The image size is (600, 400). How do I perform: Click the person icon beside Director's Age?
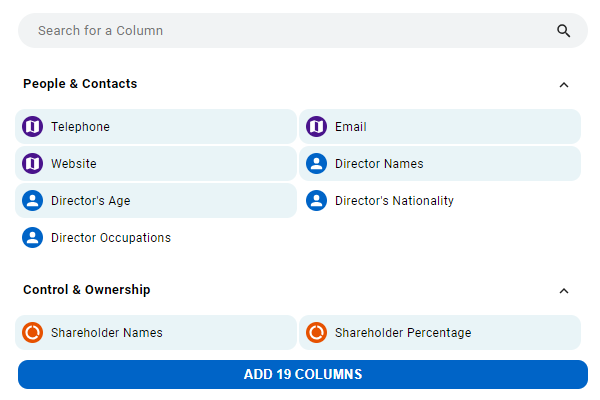[33, 201]
